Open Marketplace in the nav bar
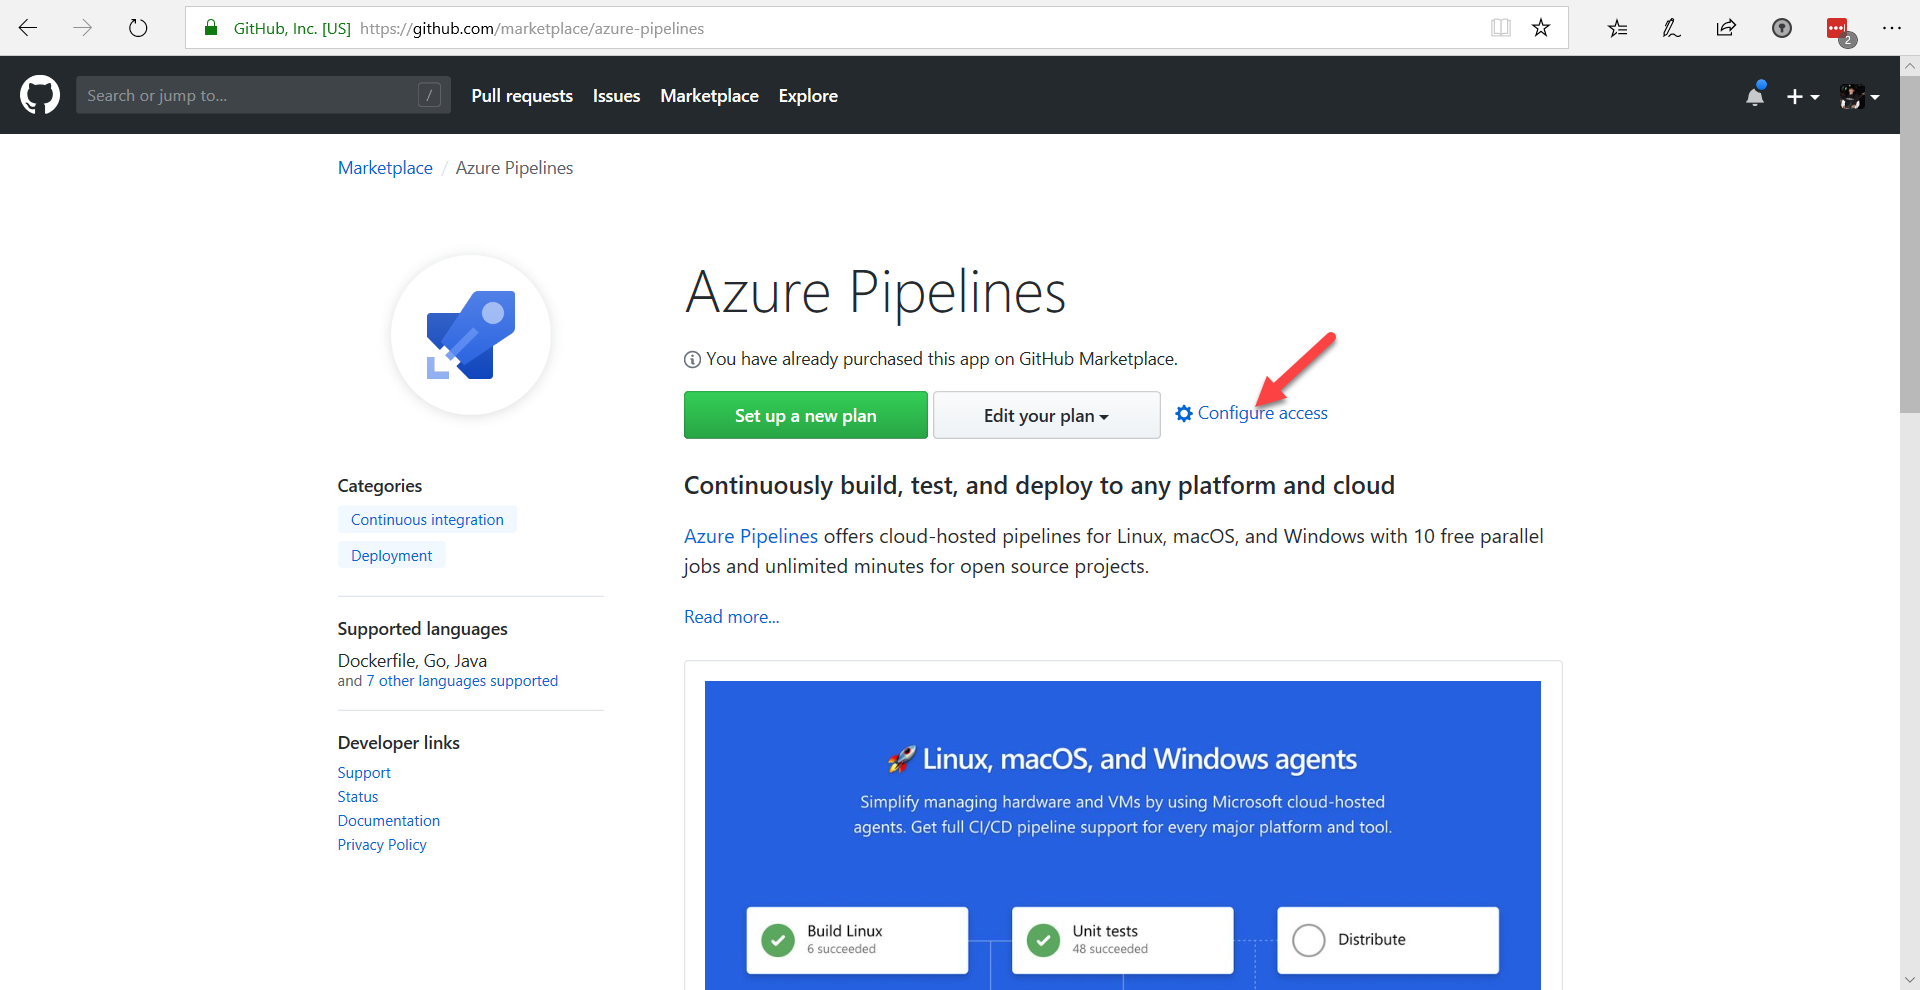The width and height of the screenshot is (1920, 990). (x=709, y=96)
